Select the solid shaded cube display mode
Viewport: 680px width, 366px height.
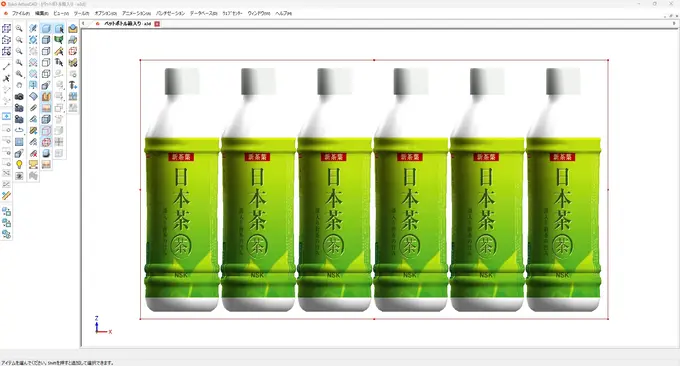(46, 39)
